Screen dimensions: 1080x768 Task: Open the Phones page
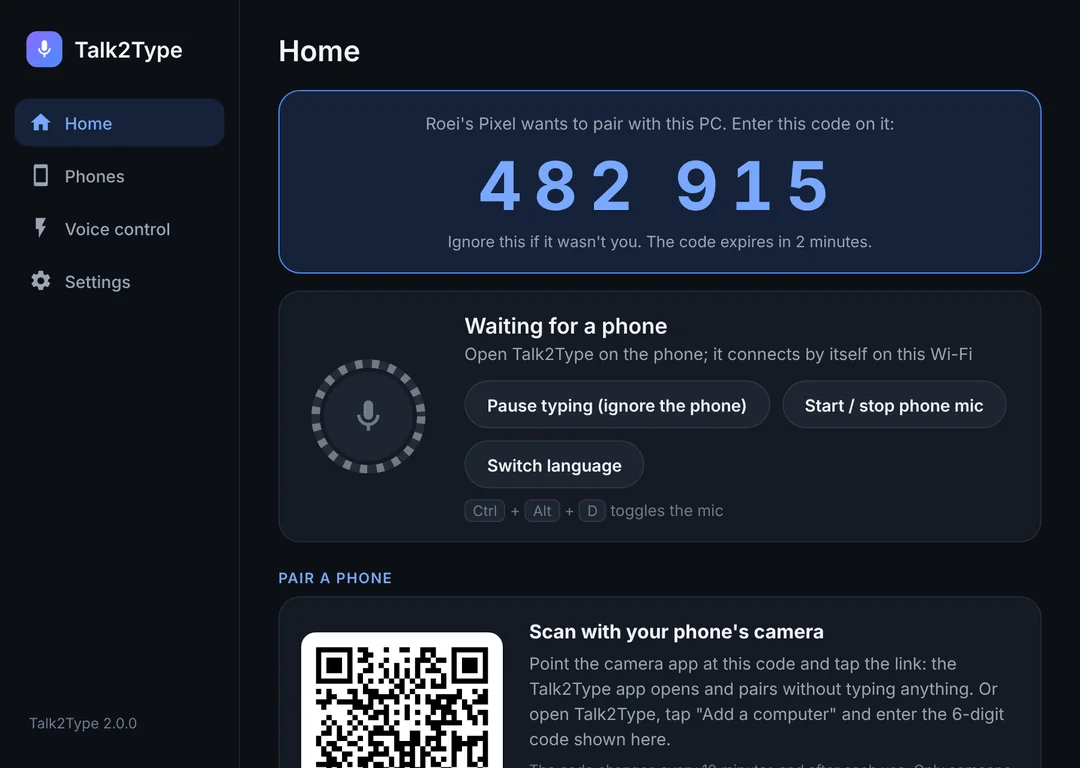119,176
